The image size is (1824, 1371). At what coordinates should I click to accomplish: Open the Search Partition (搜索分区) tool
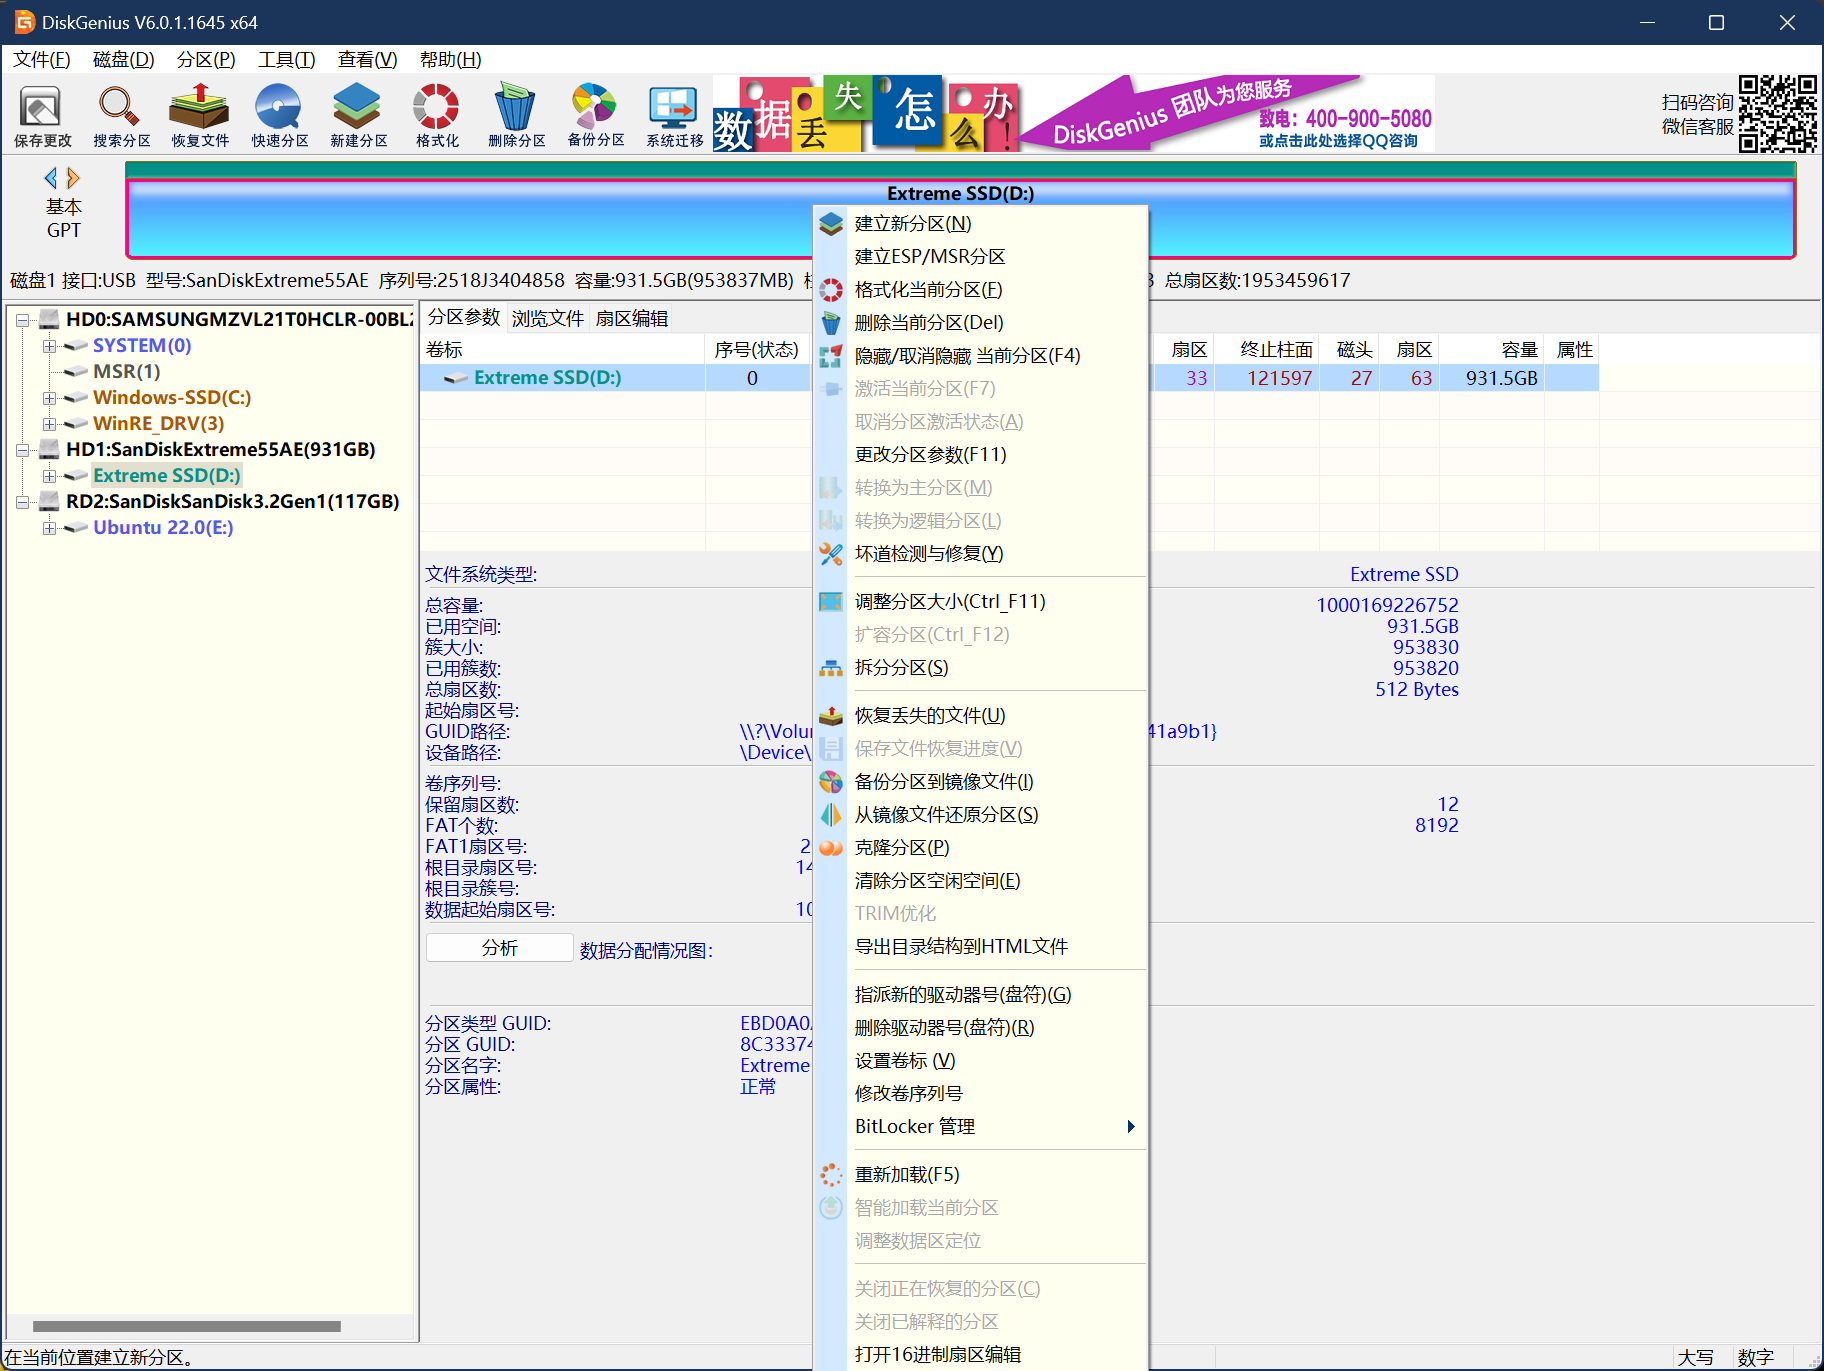[121, 116]
